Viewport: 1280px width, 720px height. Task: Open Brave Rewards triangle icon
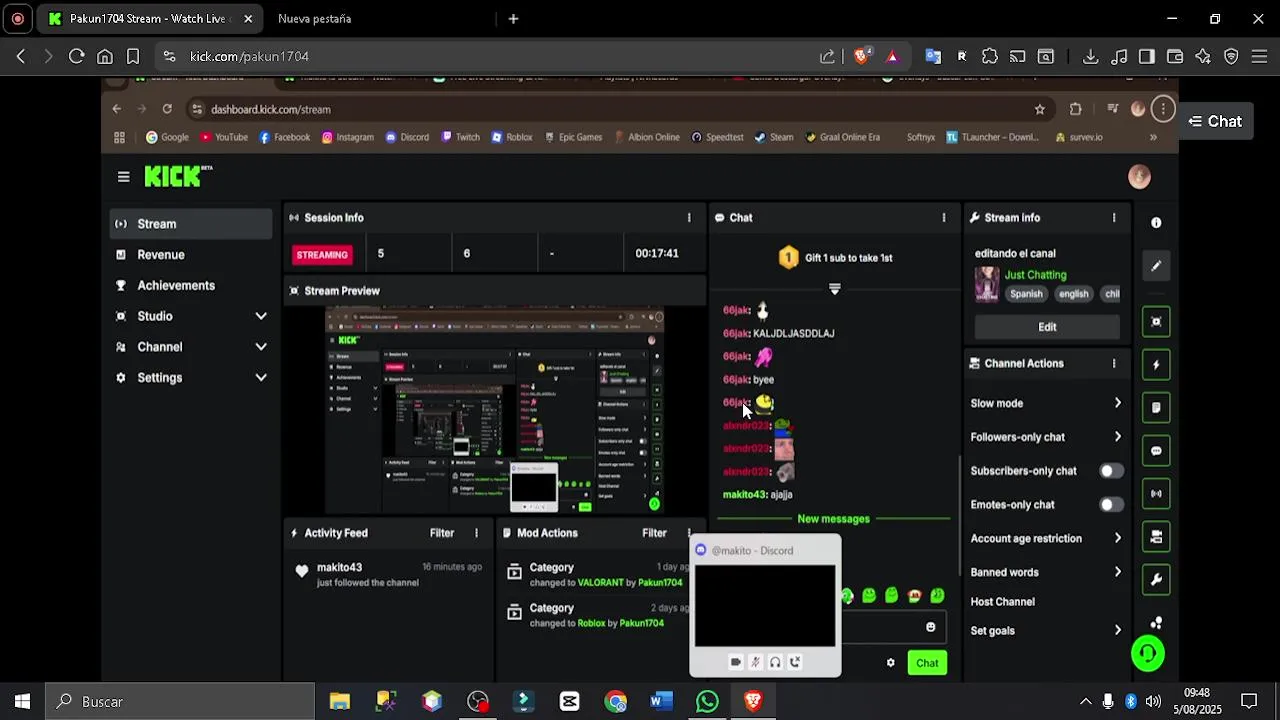click(892, 56)
